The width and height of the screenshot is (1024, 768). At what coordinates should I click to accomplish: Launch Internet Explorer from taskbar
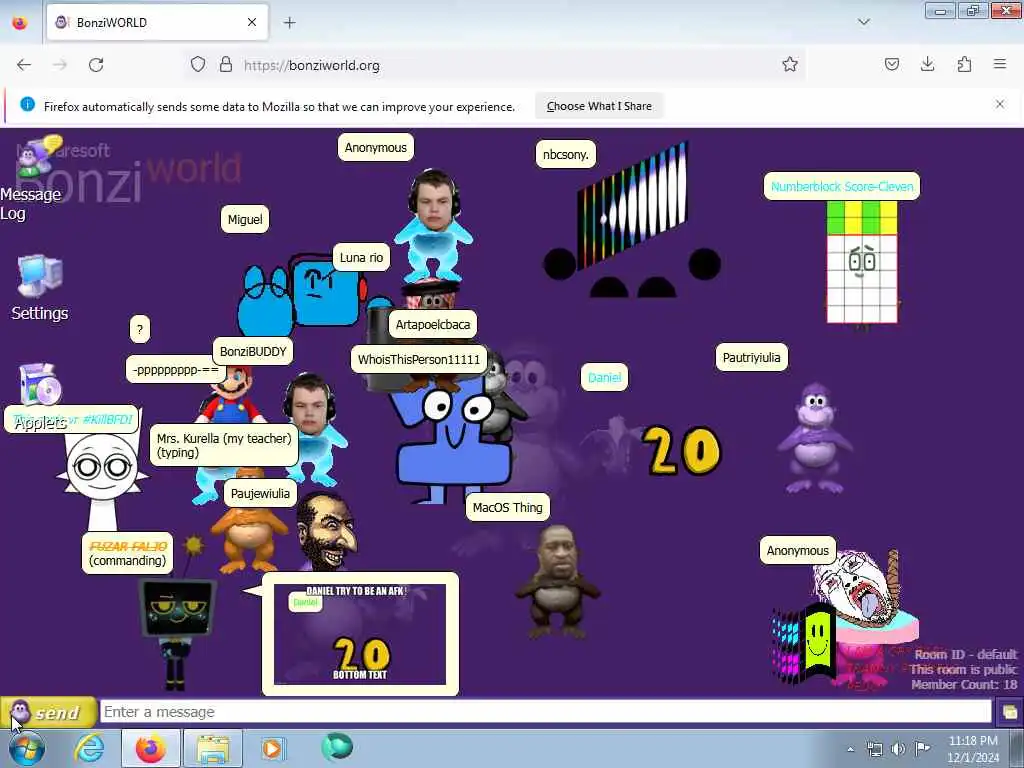(89, 748)
